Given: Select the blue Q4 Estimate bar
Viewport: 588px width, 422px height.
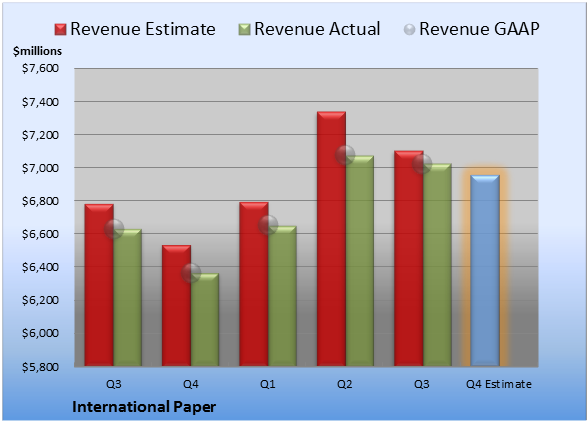Looking at the screenshot, I should pos(485,270).
